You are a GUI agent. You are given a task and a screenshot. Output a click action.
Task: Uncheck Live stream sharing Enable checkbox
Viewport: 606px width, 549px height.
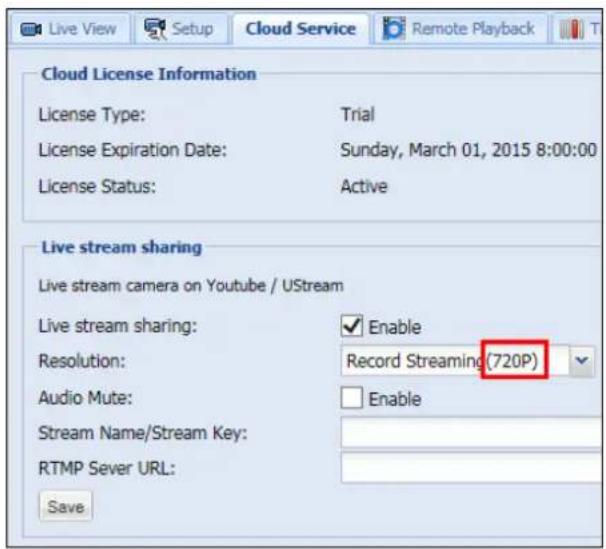tap(352, 326)
